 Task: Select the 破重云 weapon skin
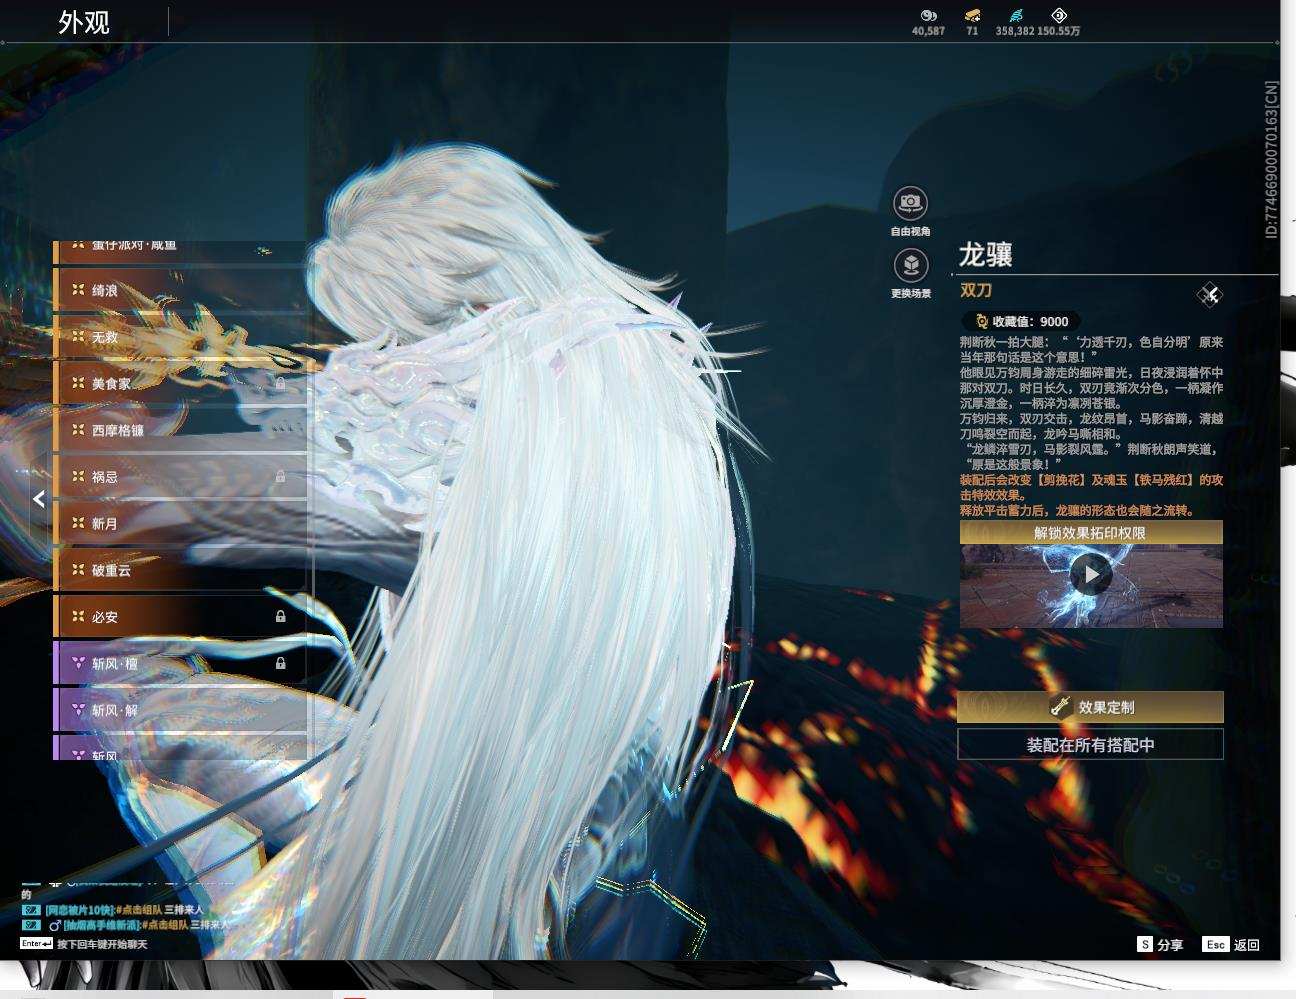pyautogui.click(x=180, y=570)
